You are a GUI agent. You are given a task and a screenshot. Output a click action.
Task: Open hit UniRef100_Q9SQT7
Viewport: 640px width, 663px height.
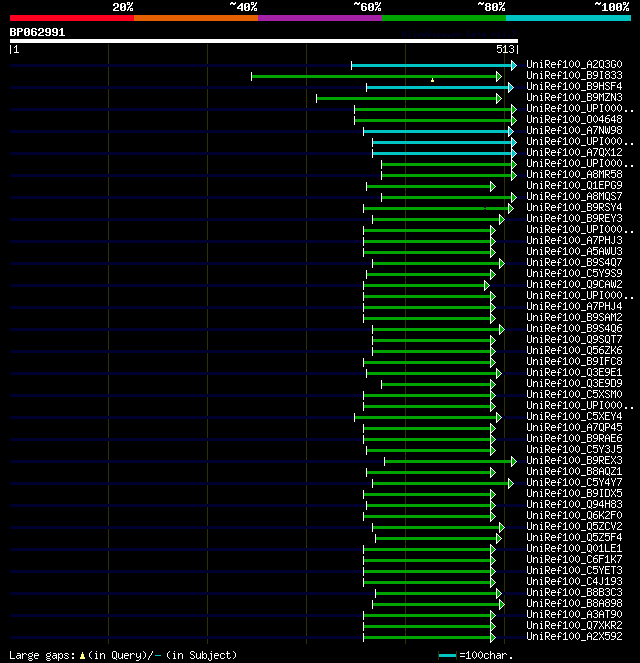click(x=574, y=339)
